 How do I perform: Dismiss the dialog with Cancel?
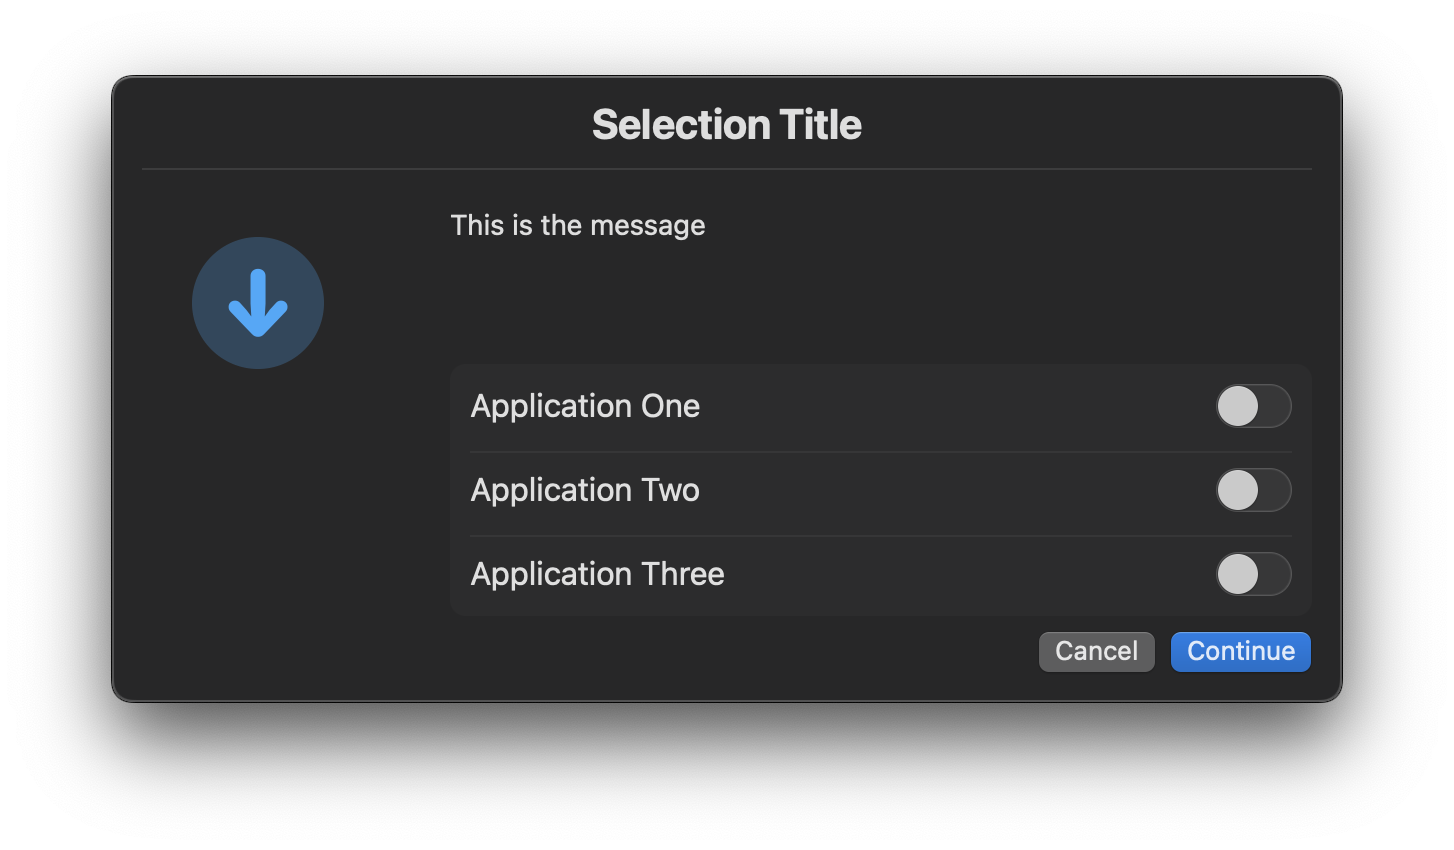[x=1096, y=651]
